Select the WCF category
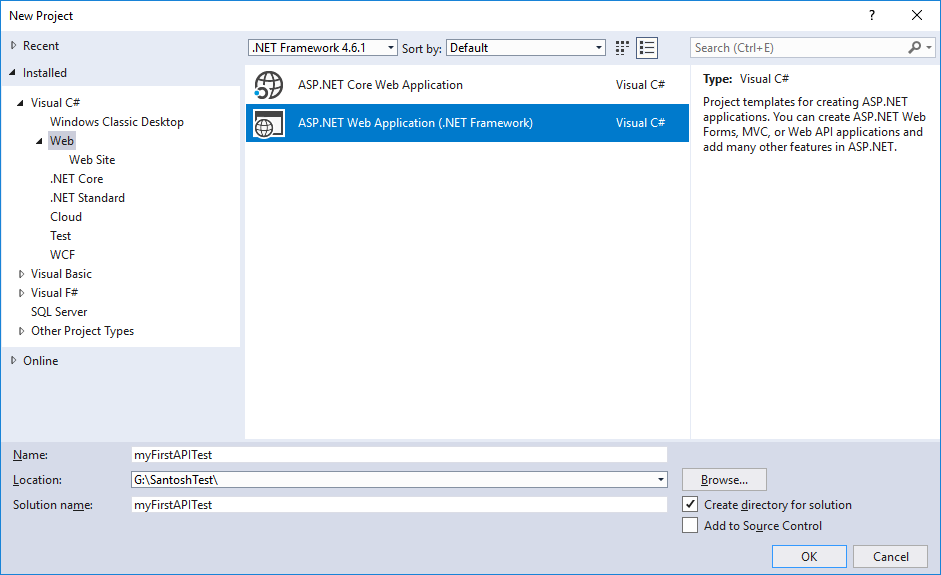 point(62,254)
